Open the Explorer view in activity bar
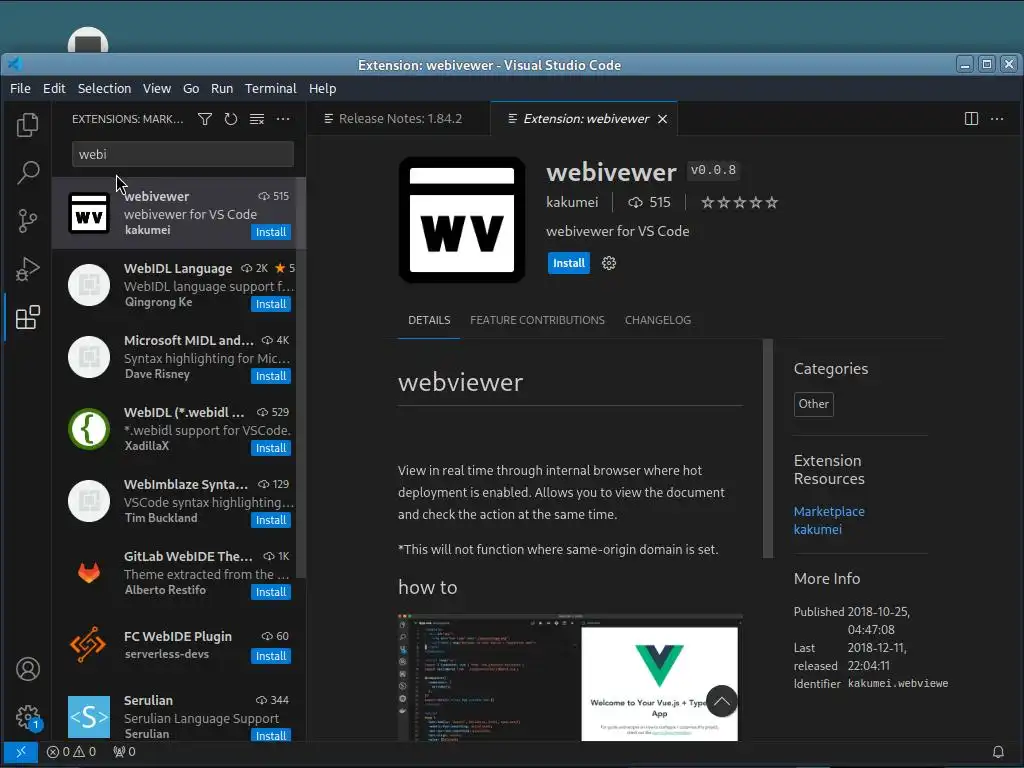 click(x=27, y=125)
